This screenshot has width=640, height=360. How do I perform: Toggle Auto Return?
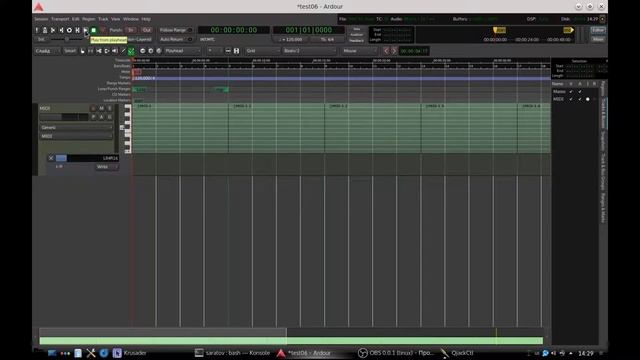click(x=176, y=40)
